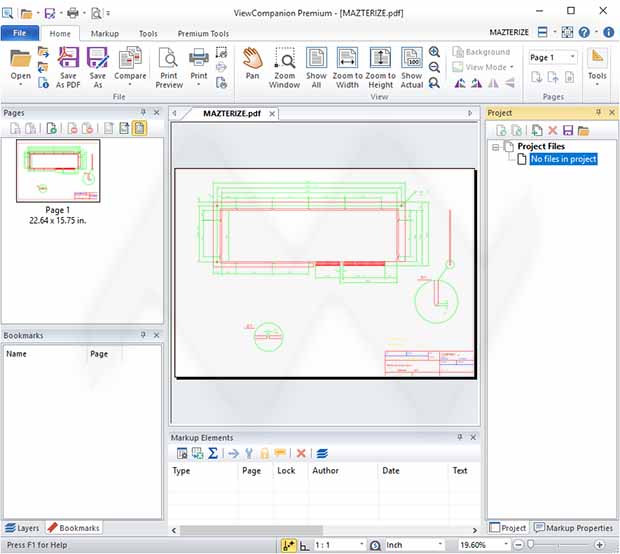Pin the Markup Elements panel
The height and width of the screenshot is (554, 620).
click(459, 437)
